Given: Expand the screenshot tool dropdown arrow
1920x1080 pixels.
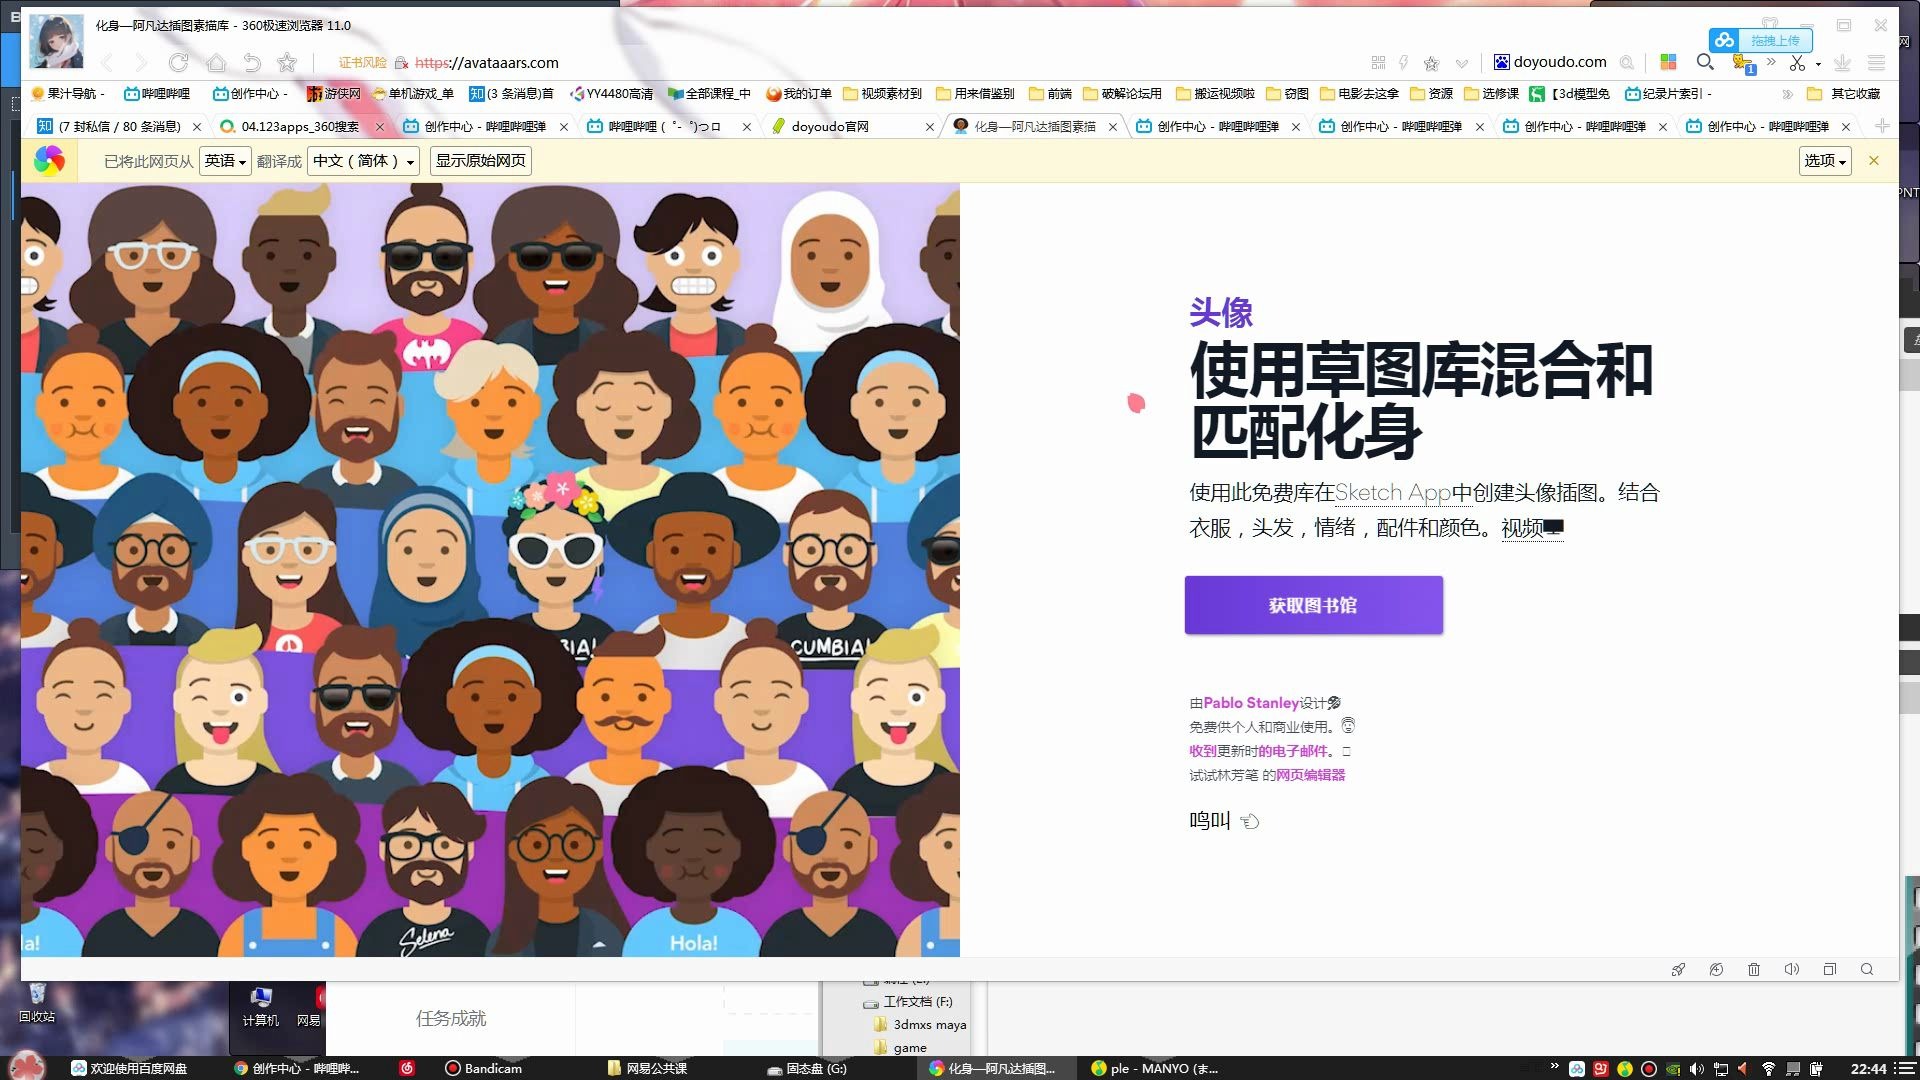Looking at the screenshot, I should 1818,64.
